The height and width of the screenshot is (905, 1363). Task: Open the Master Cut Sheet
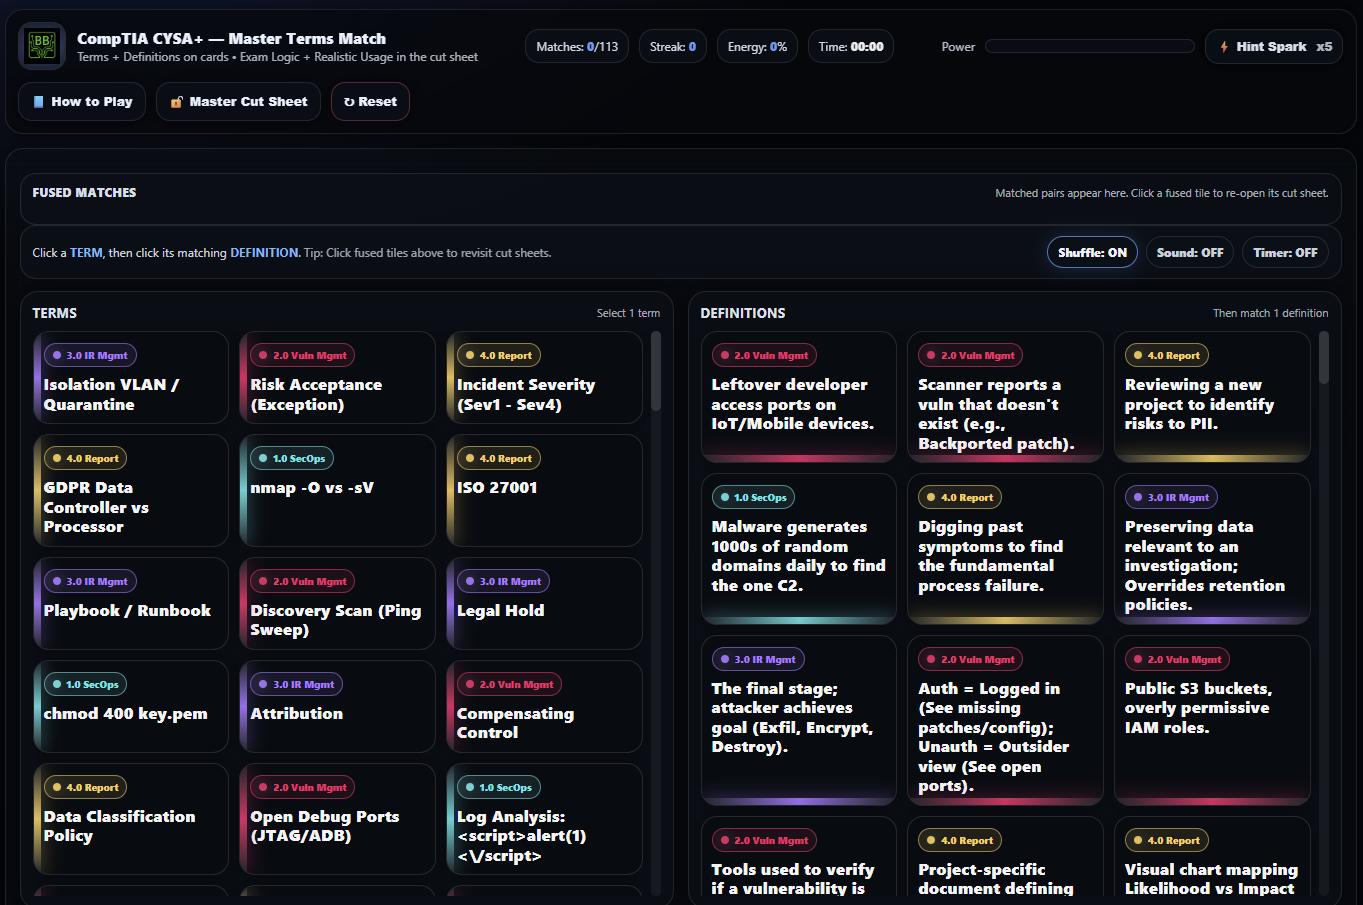point(238,101)
